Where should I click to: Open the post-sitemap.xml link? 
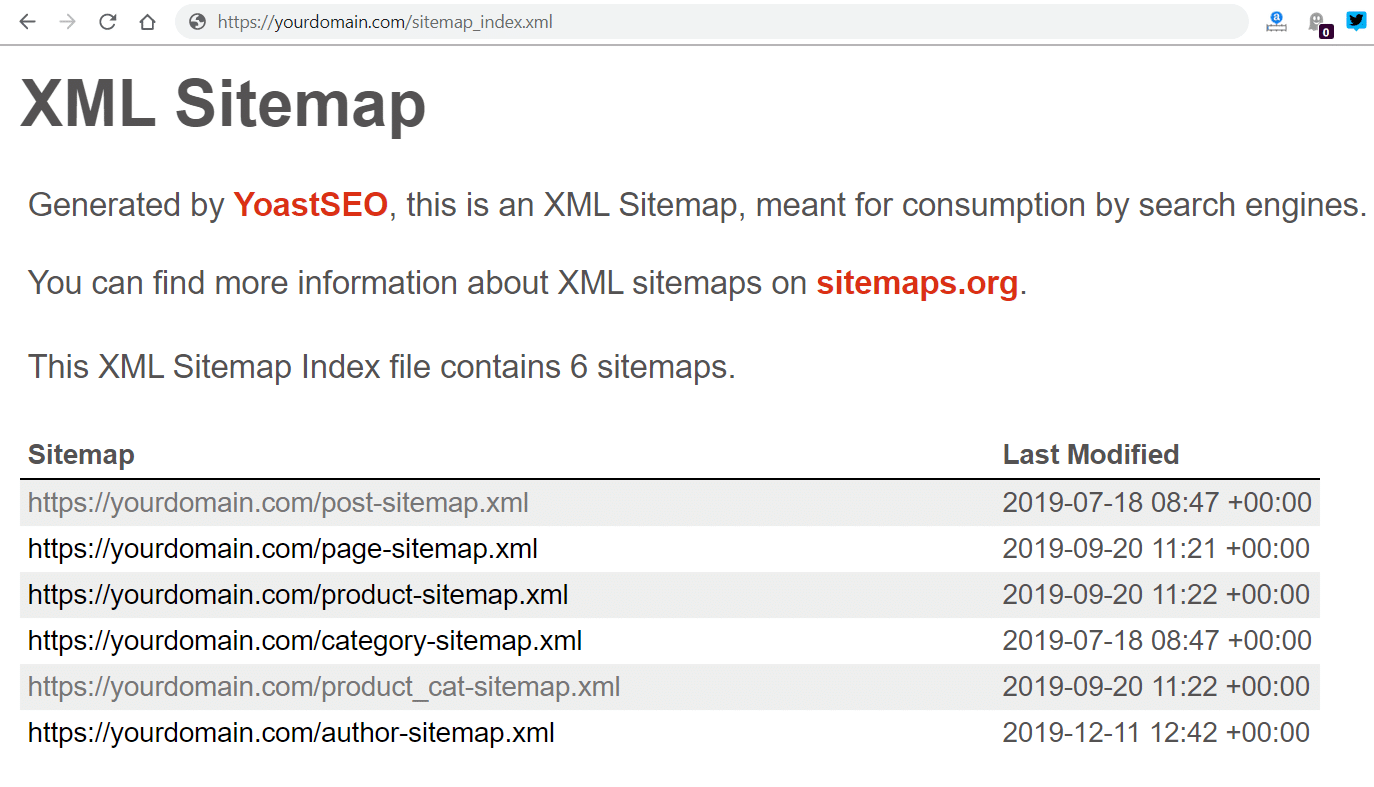tap(279, 502)
